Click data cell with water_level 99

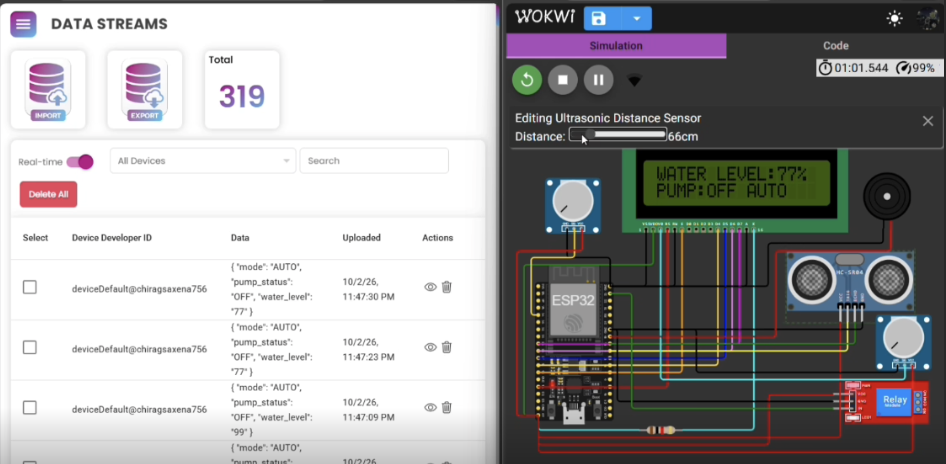pos(271,409)
